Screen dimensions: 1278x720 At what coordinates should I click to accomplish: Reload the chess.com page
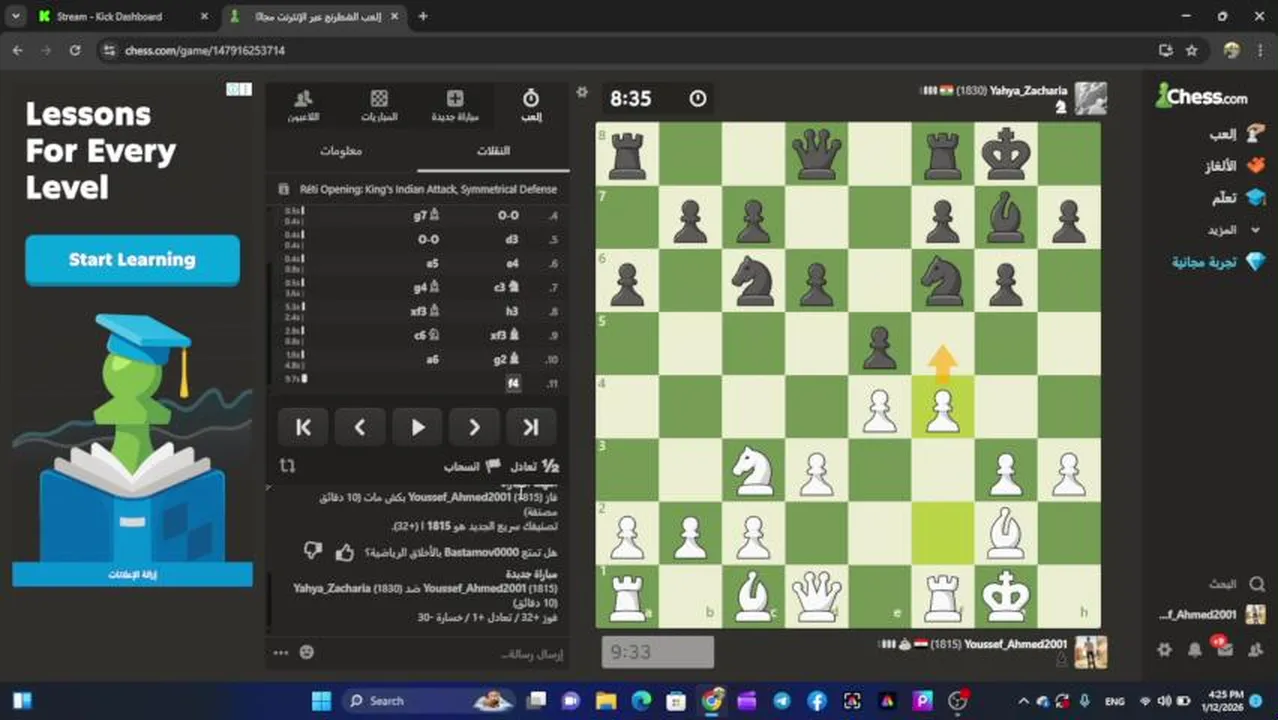[x=75, y=50]
